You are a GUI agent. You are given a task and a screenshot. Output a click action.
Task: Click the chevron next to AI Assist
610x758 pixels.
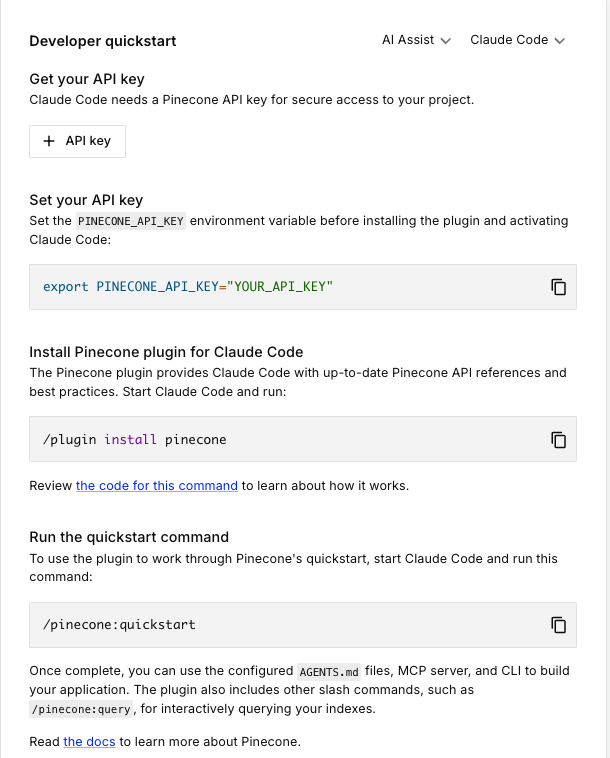click(446, 41)
